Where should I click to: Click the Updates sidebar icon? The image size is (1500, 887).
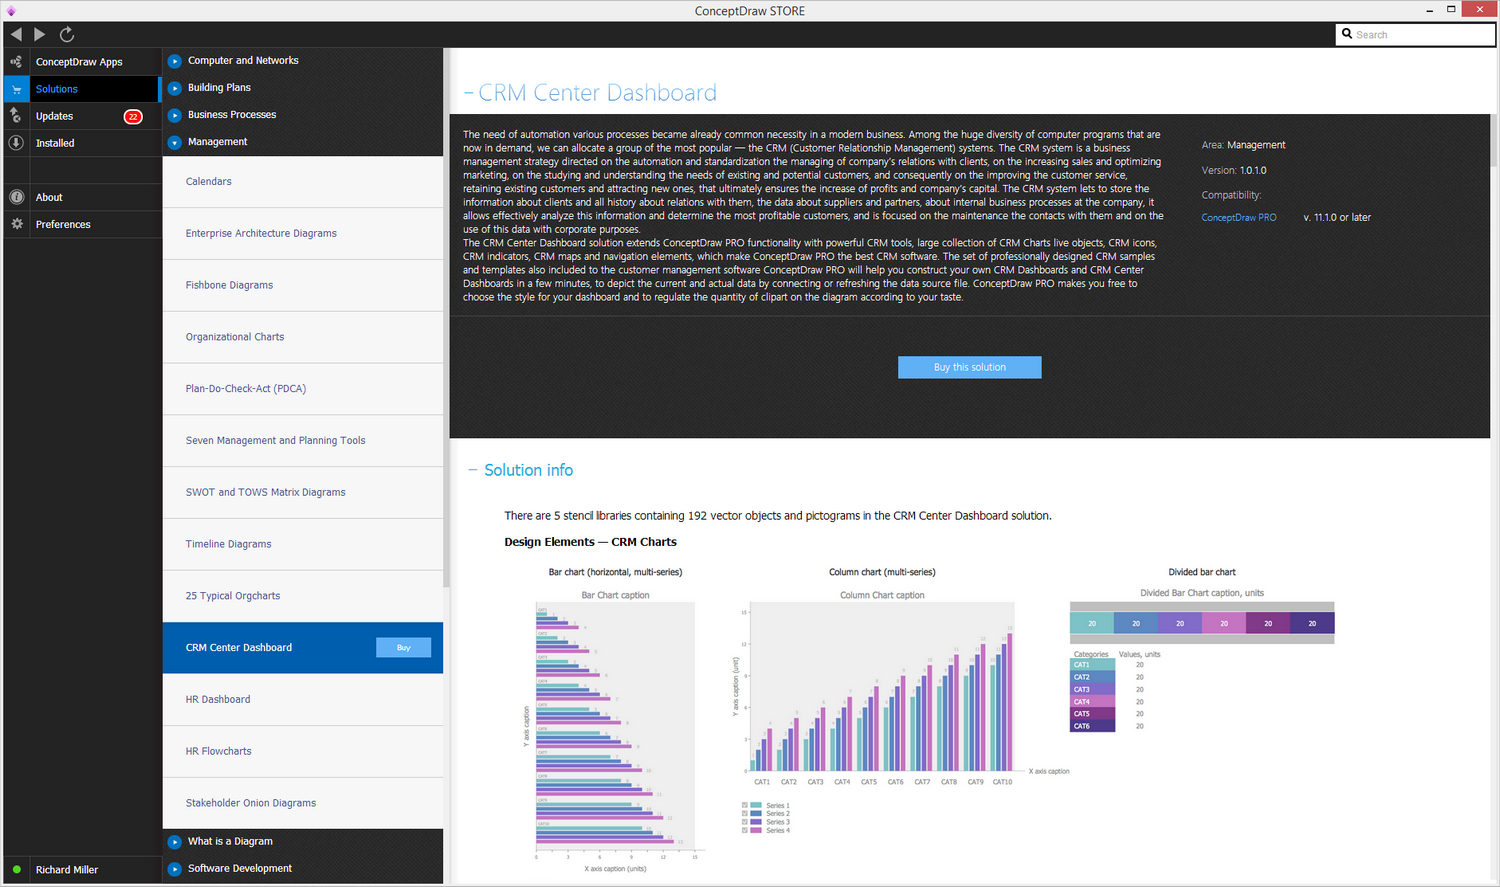coord(16,116)
